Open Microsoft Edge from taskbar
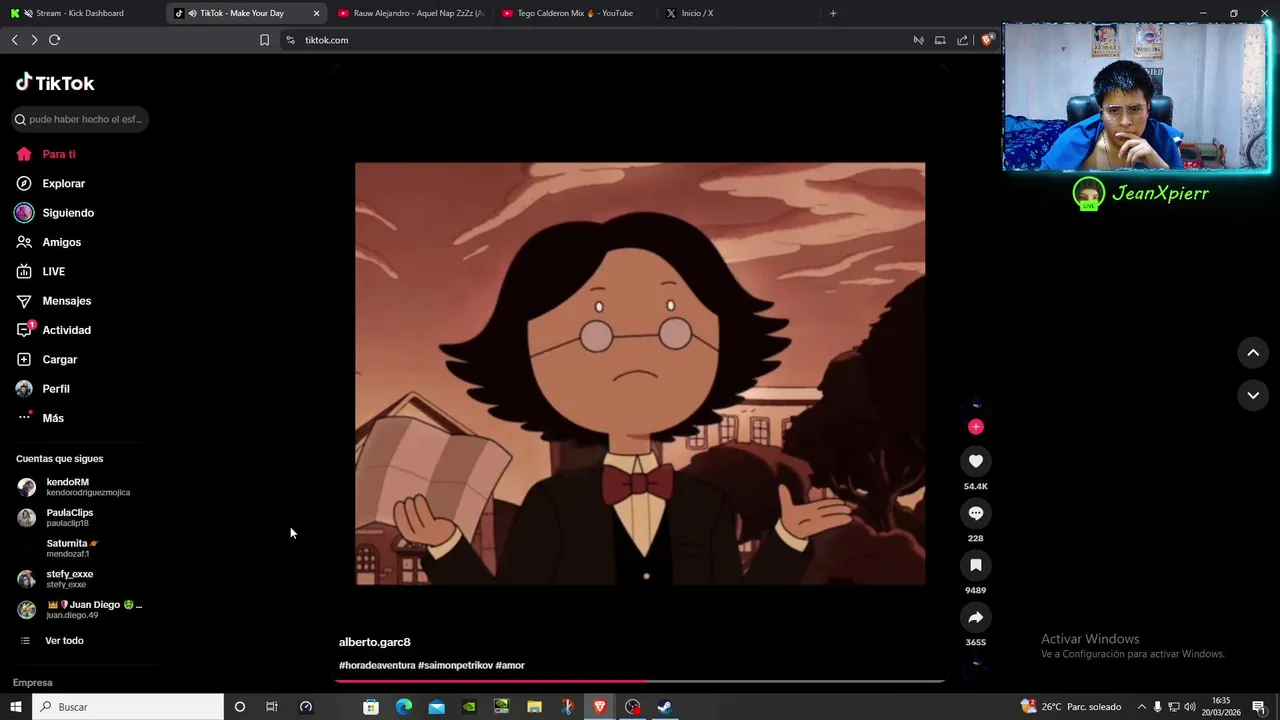The width and height of the screenshot is (1280, 720). [404, 707]
